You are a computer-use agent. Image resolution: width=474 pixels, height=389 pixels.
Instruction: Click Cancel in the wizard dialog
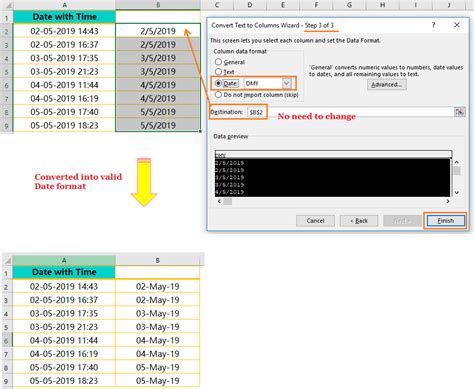[x=315, y=221]
